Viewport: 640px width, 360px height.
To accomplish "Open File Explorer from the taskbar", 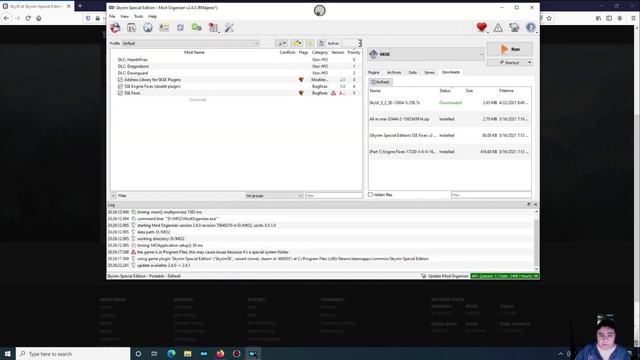I will tap(187, 353).
